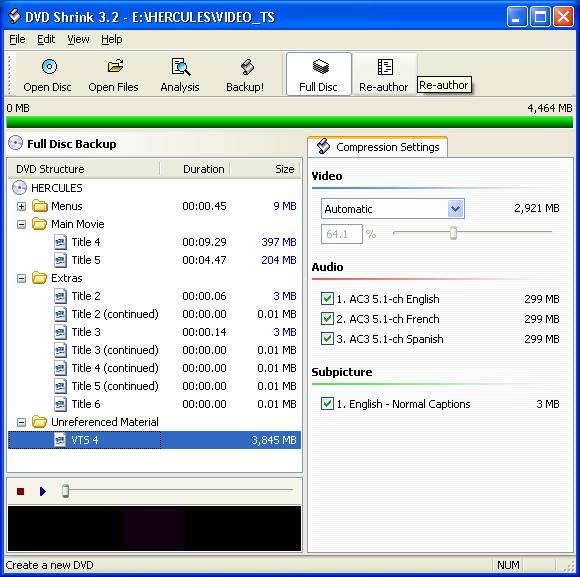Click the Full Disc Backup disc icon
The image size is (580, 577).
pyautogui.click(x=16, y=143)
